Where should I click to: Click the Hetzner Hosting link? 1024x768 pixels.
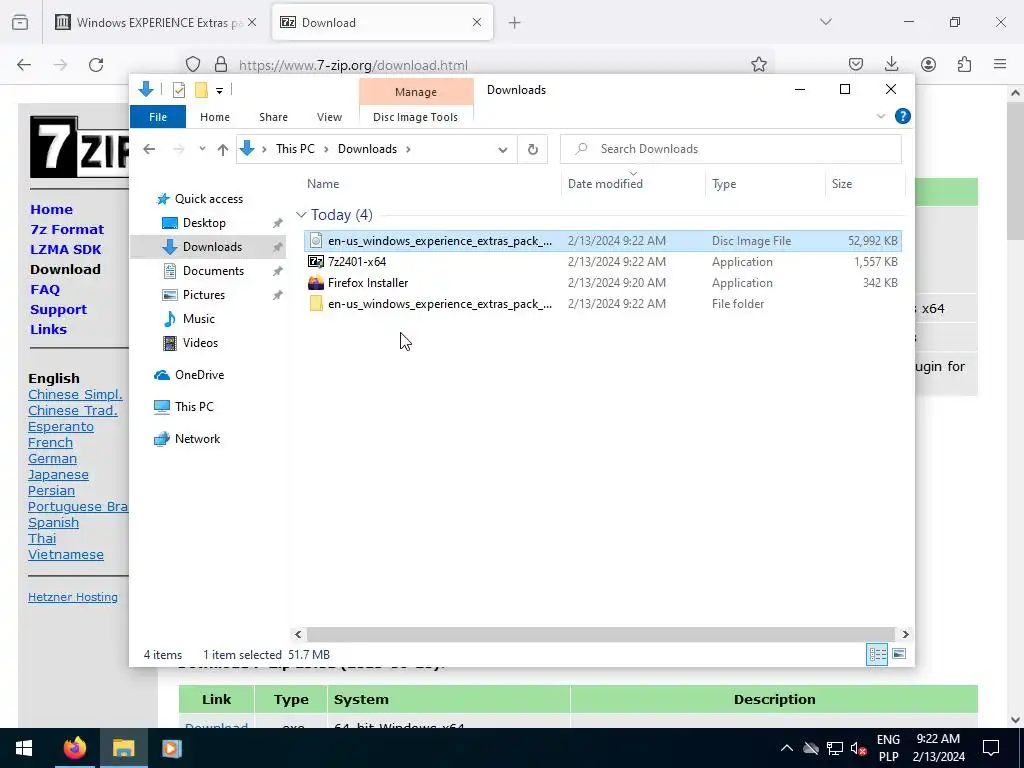[73, 597]
